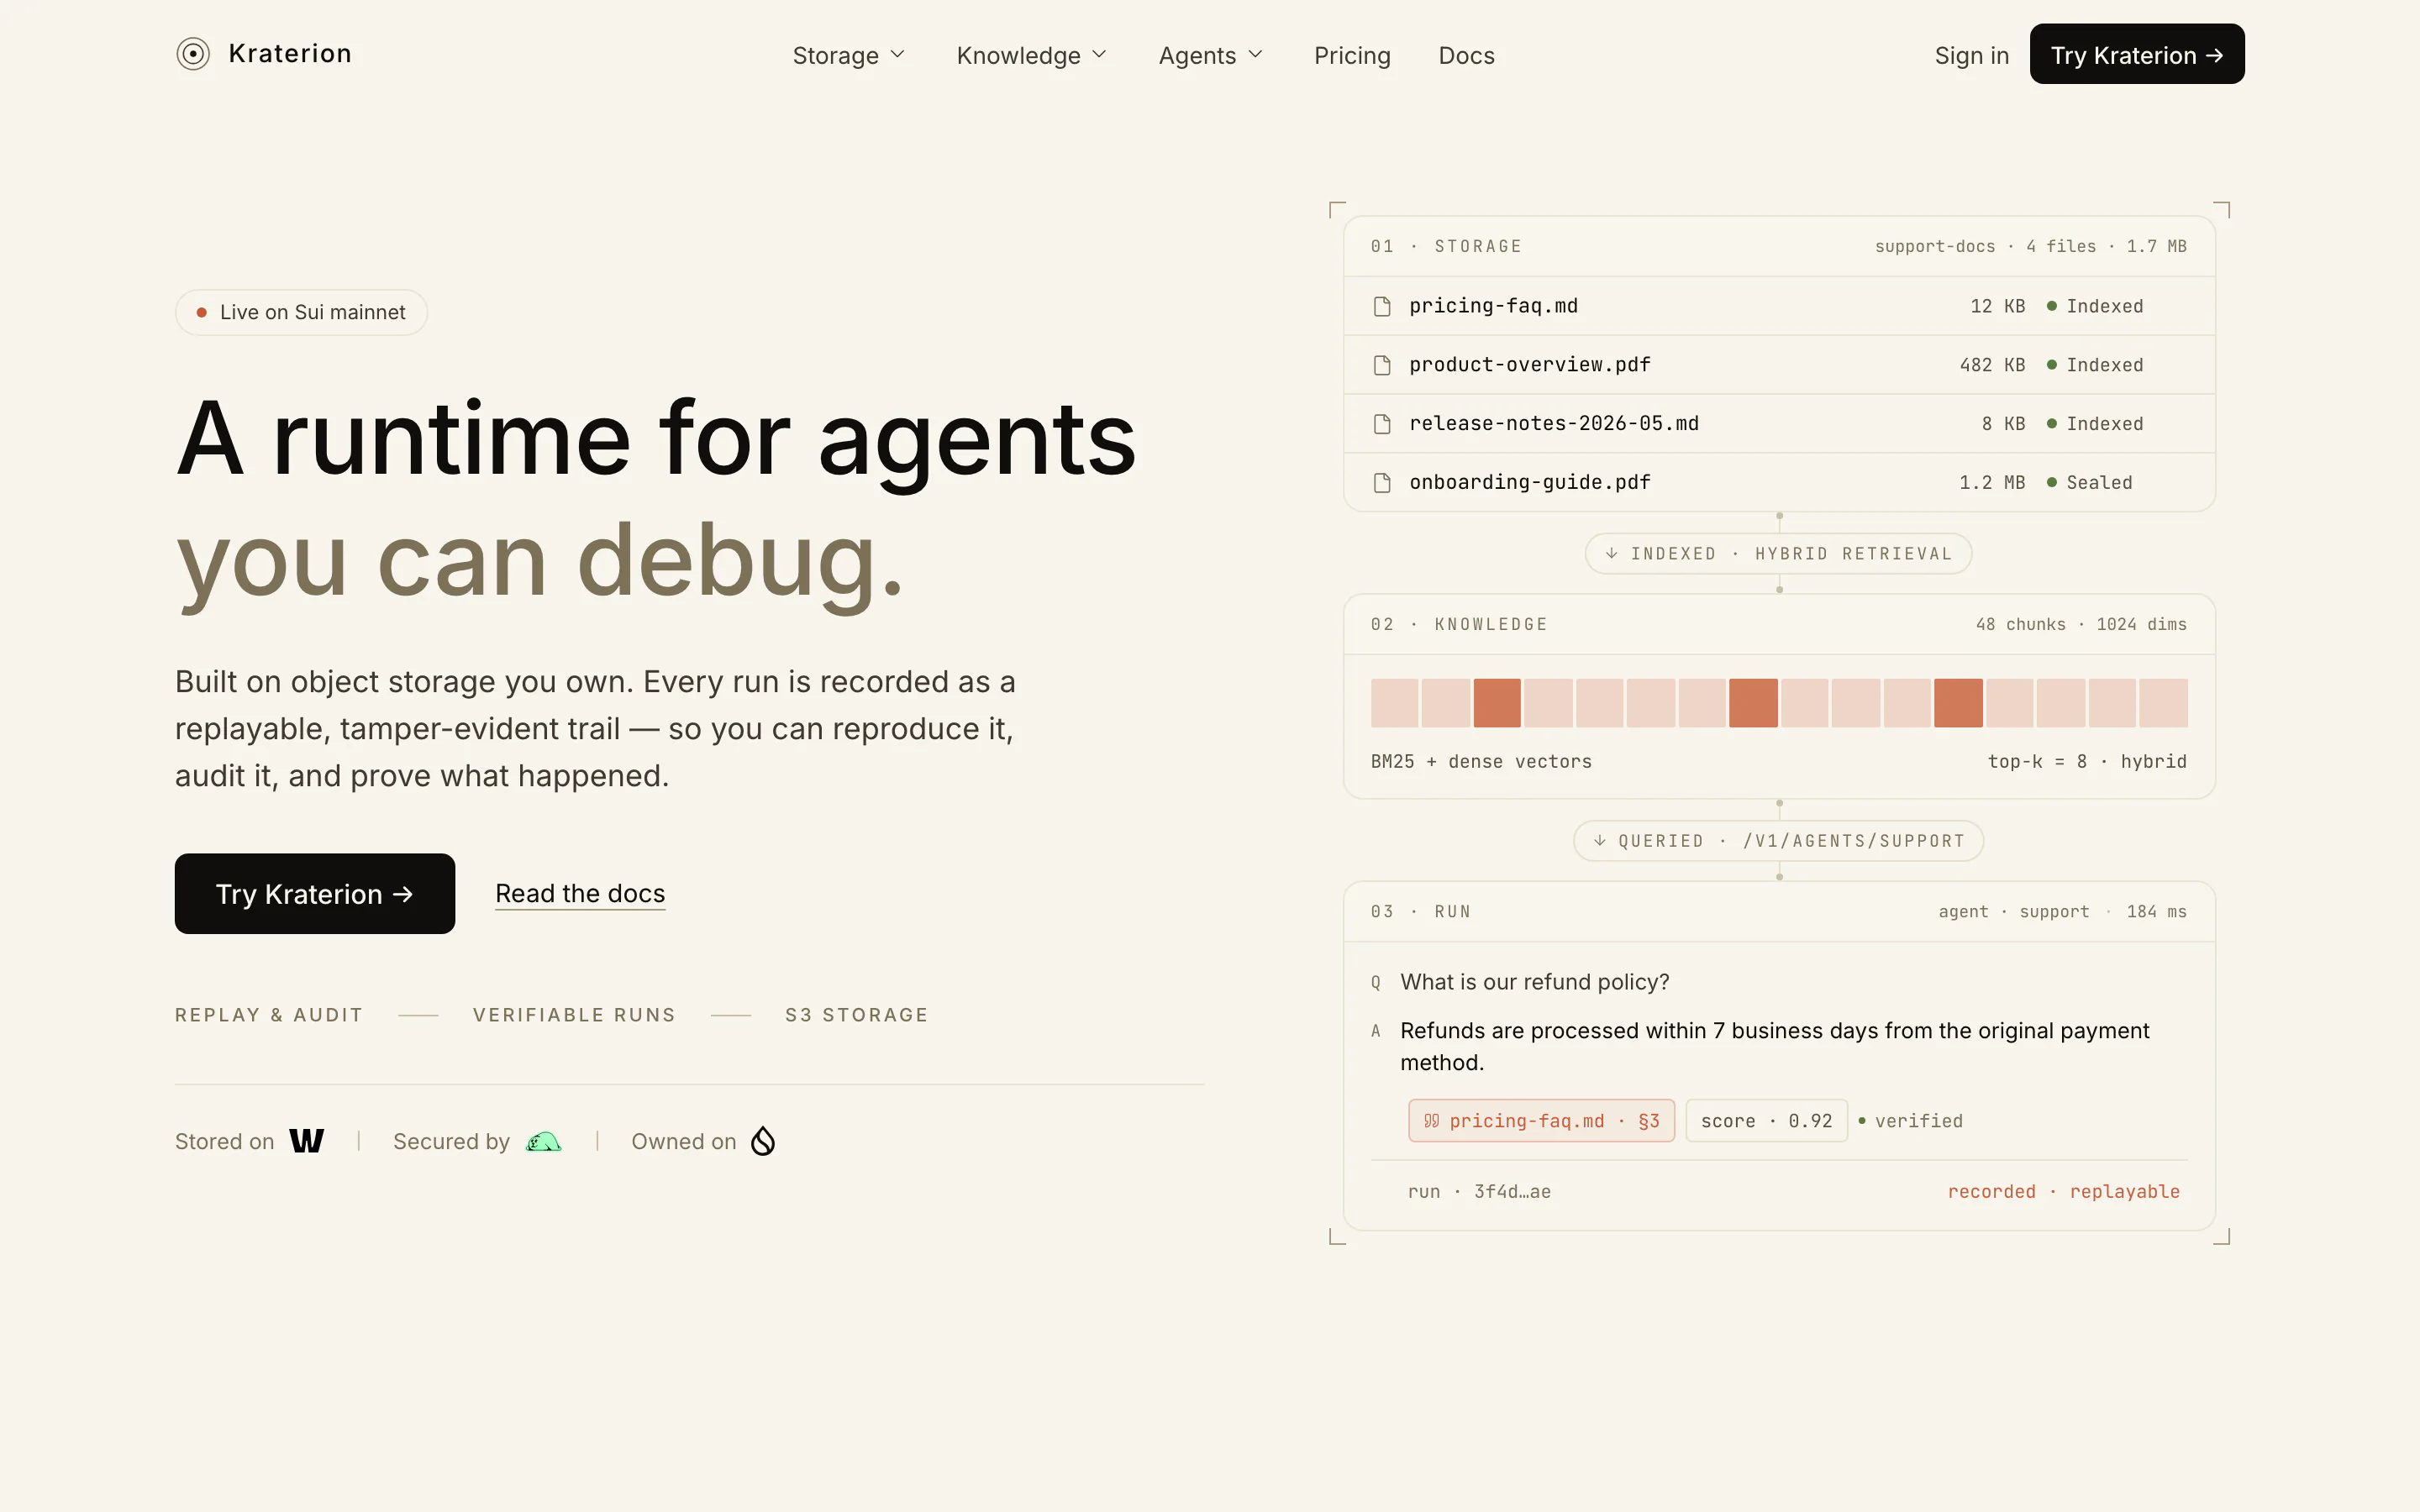Viewport: 2420px width, 1512px height.
Task: Click the header Try Kraterion button
Action: (2137, 54)
